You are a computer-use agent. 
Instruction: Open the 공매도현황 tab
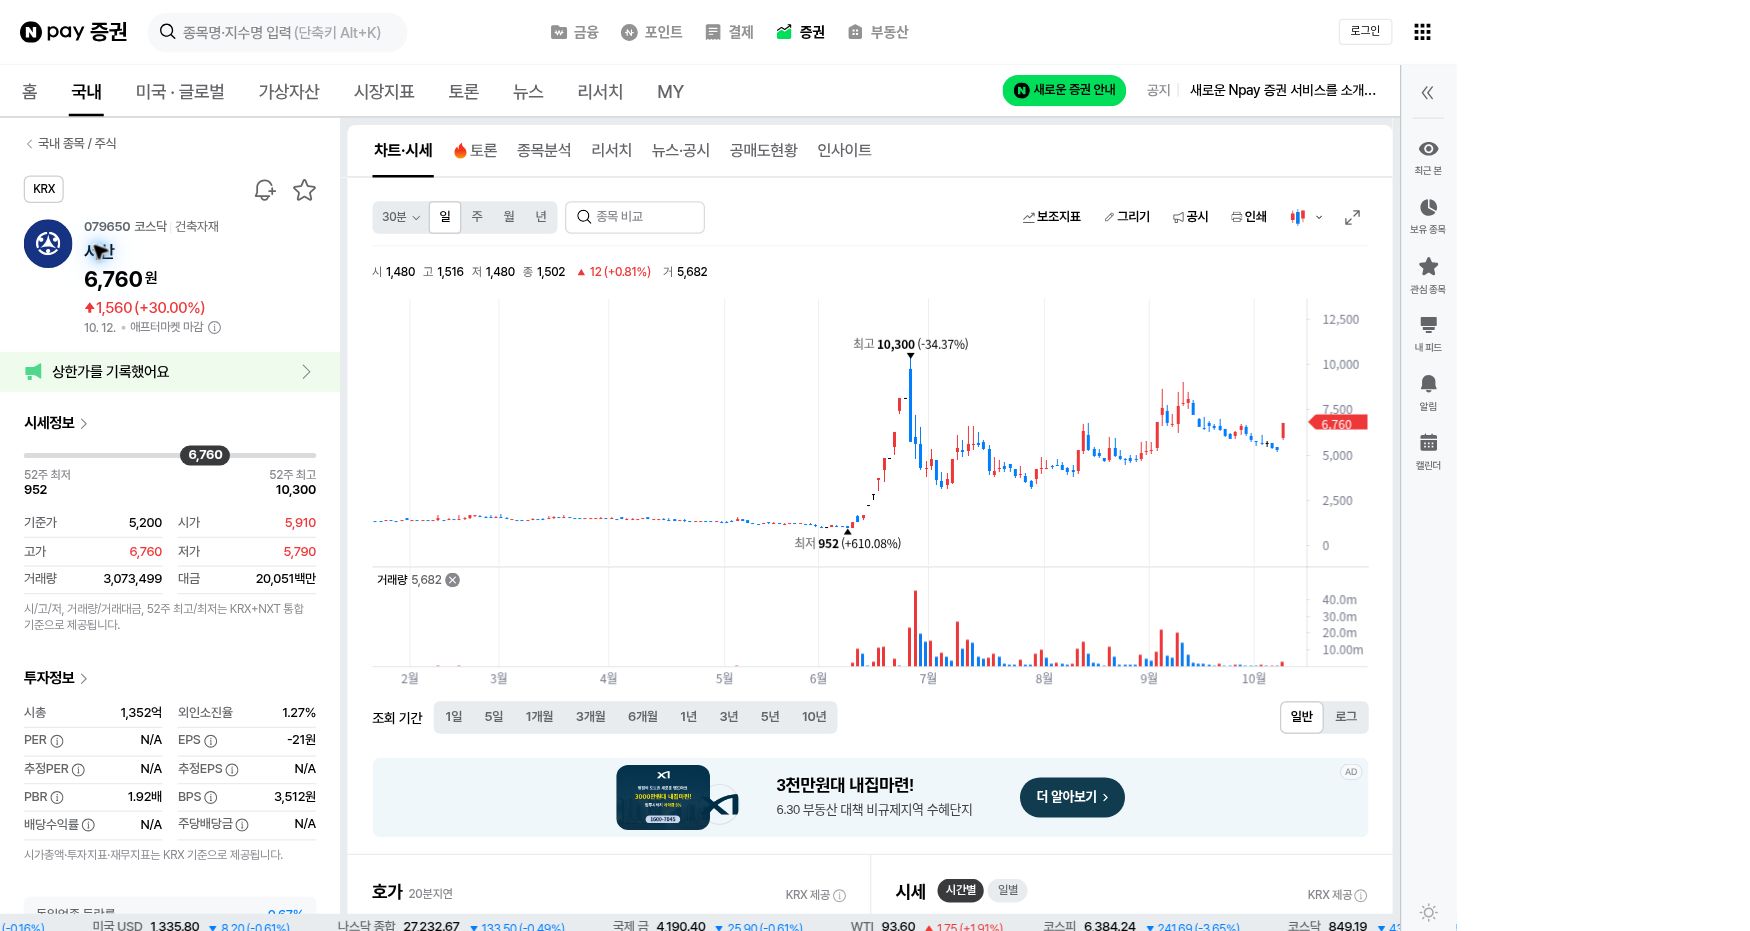[x=763, y=150]
